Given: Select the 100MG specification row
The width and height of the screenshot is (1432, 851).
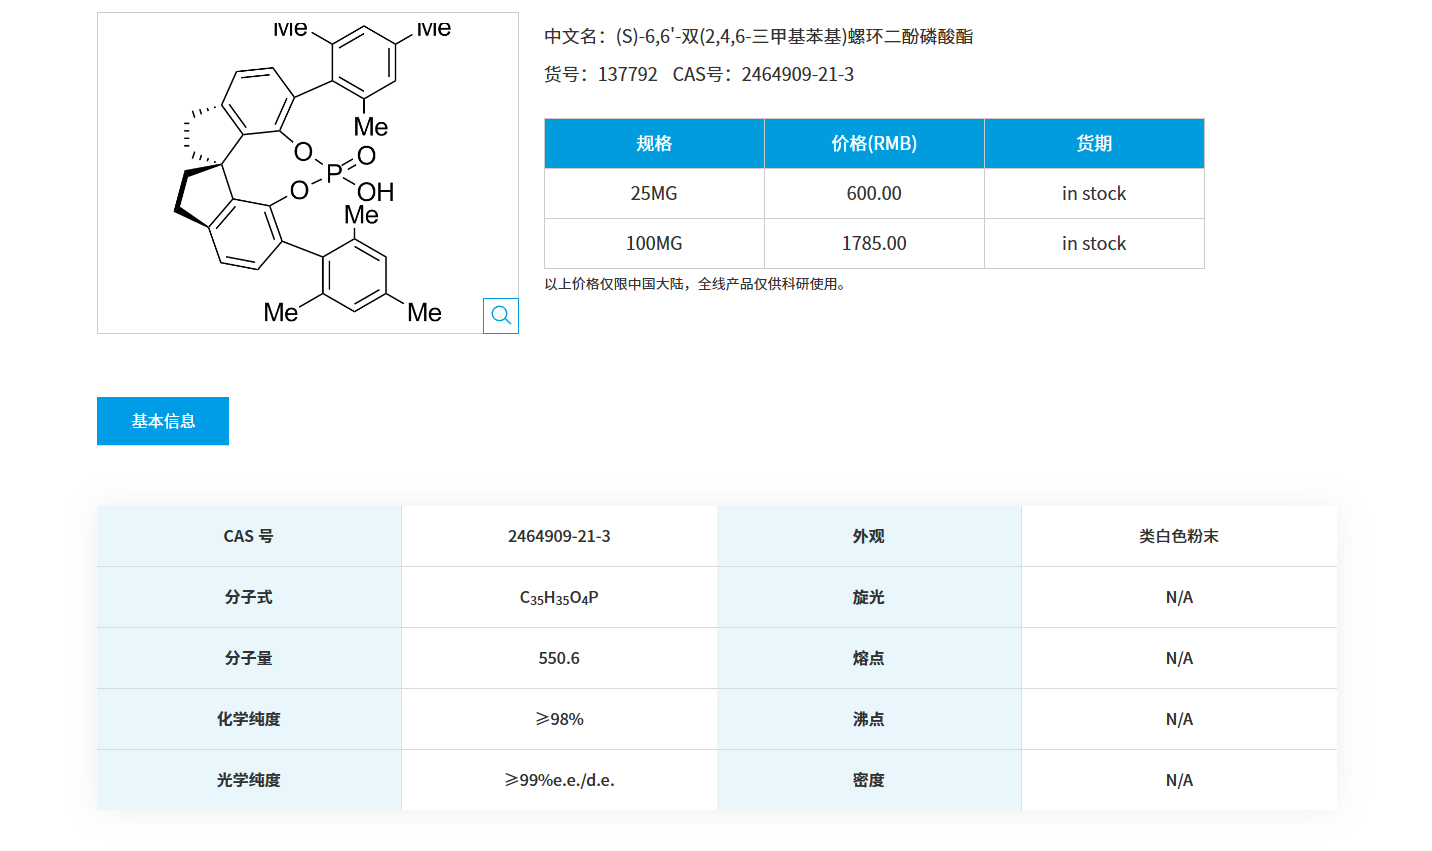Looking at the screenshot, I should pyautogui.click(x=653, y=243).
